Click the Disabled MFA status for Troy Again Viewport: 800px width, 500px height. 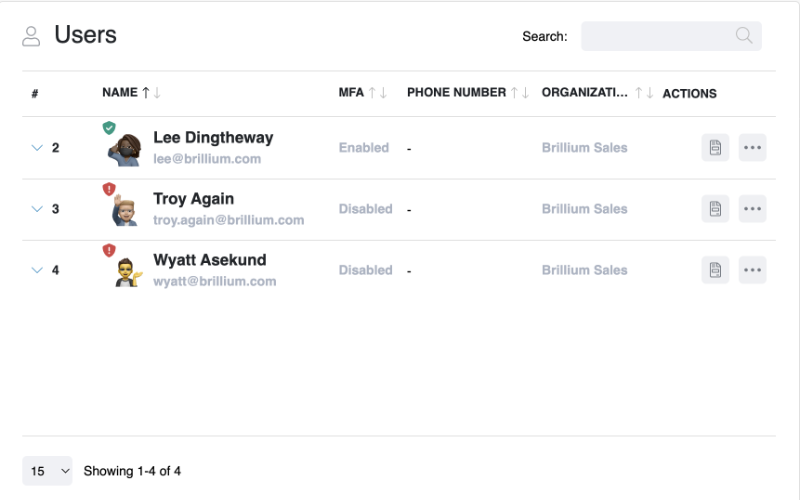pos(365,209)
